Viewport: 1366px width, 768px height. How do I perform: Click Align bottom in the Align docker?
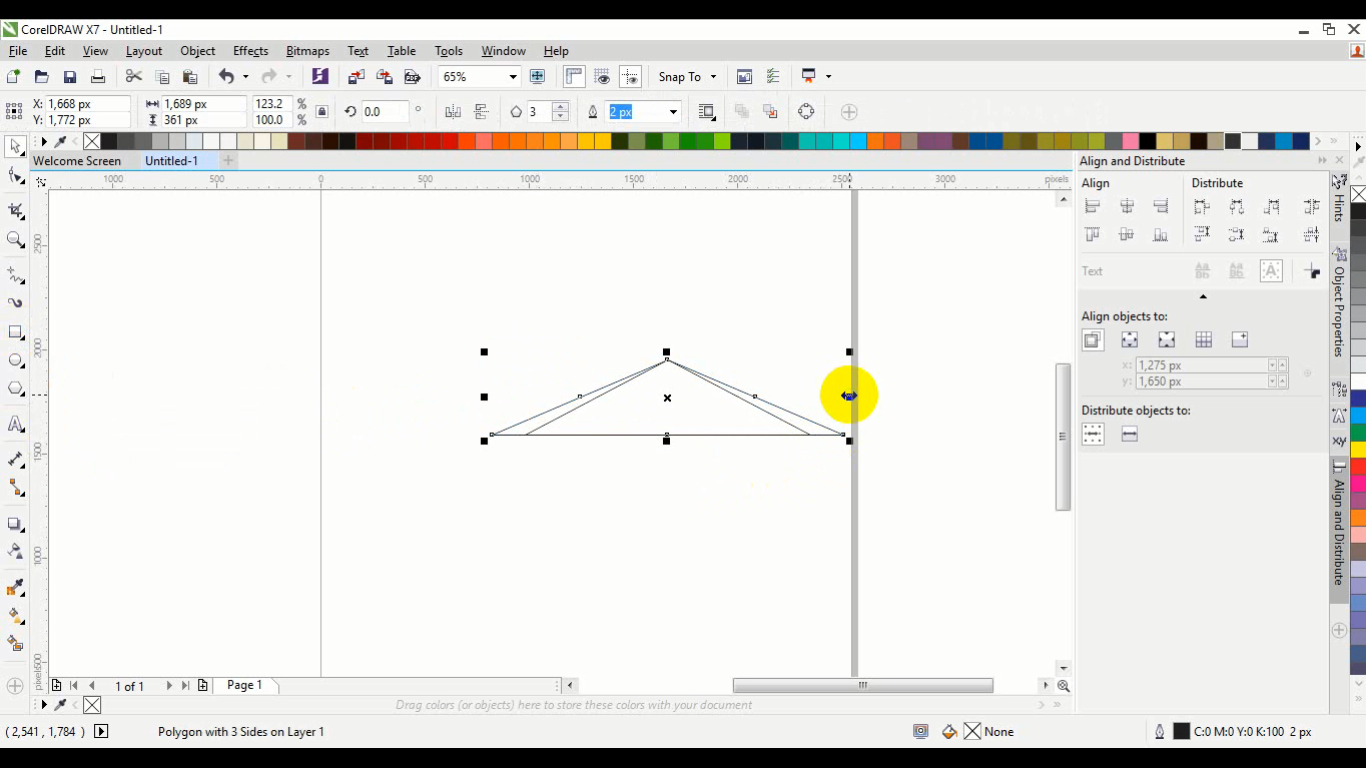point(1161,235)
